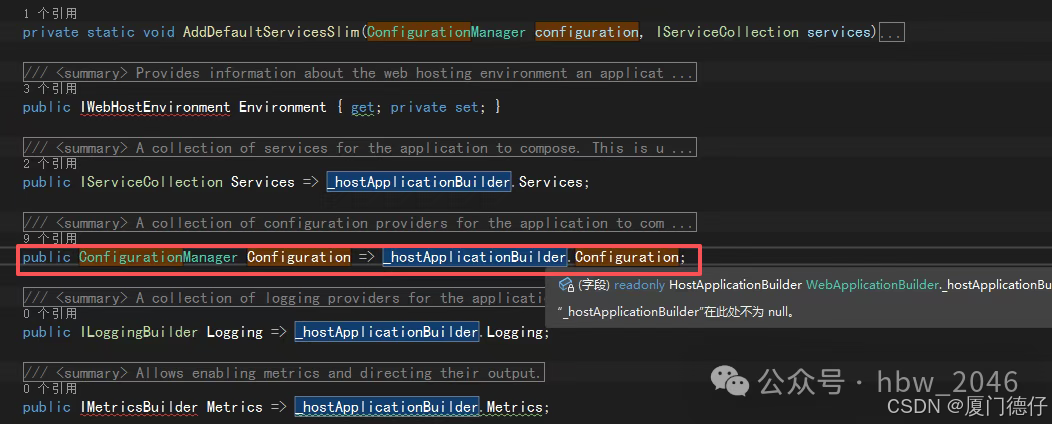Click _hostApplicationBuilder on the Configuration line
This screenshot has width=1052, height=424.
coord(475,258)
